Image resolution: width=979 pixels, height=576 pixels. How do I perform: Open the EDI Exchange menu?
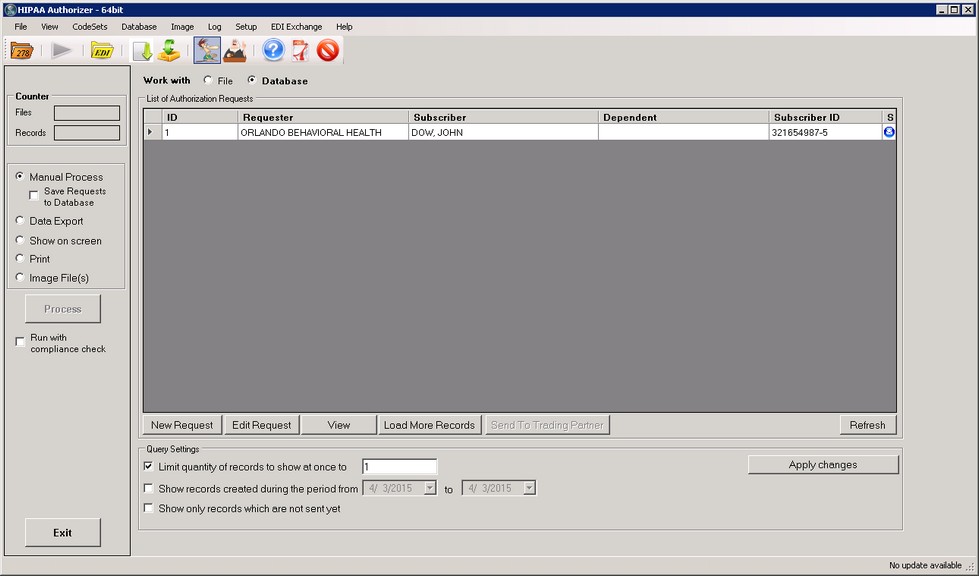point(296,27)
